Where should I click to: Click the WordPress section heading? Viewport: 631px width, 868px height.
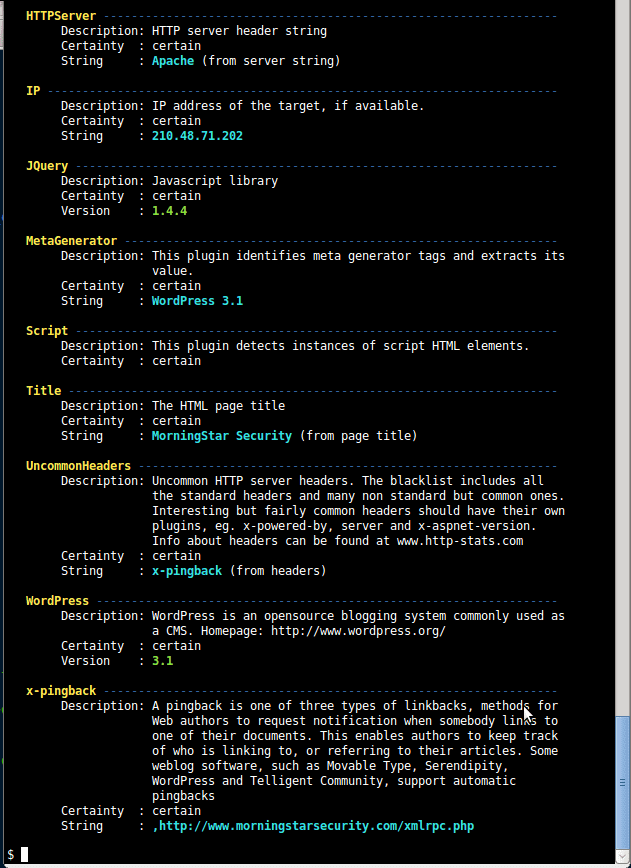pyautogui.click(x=57, y=601)
